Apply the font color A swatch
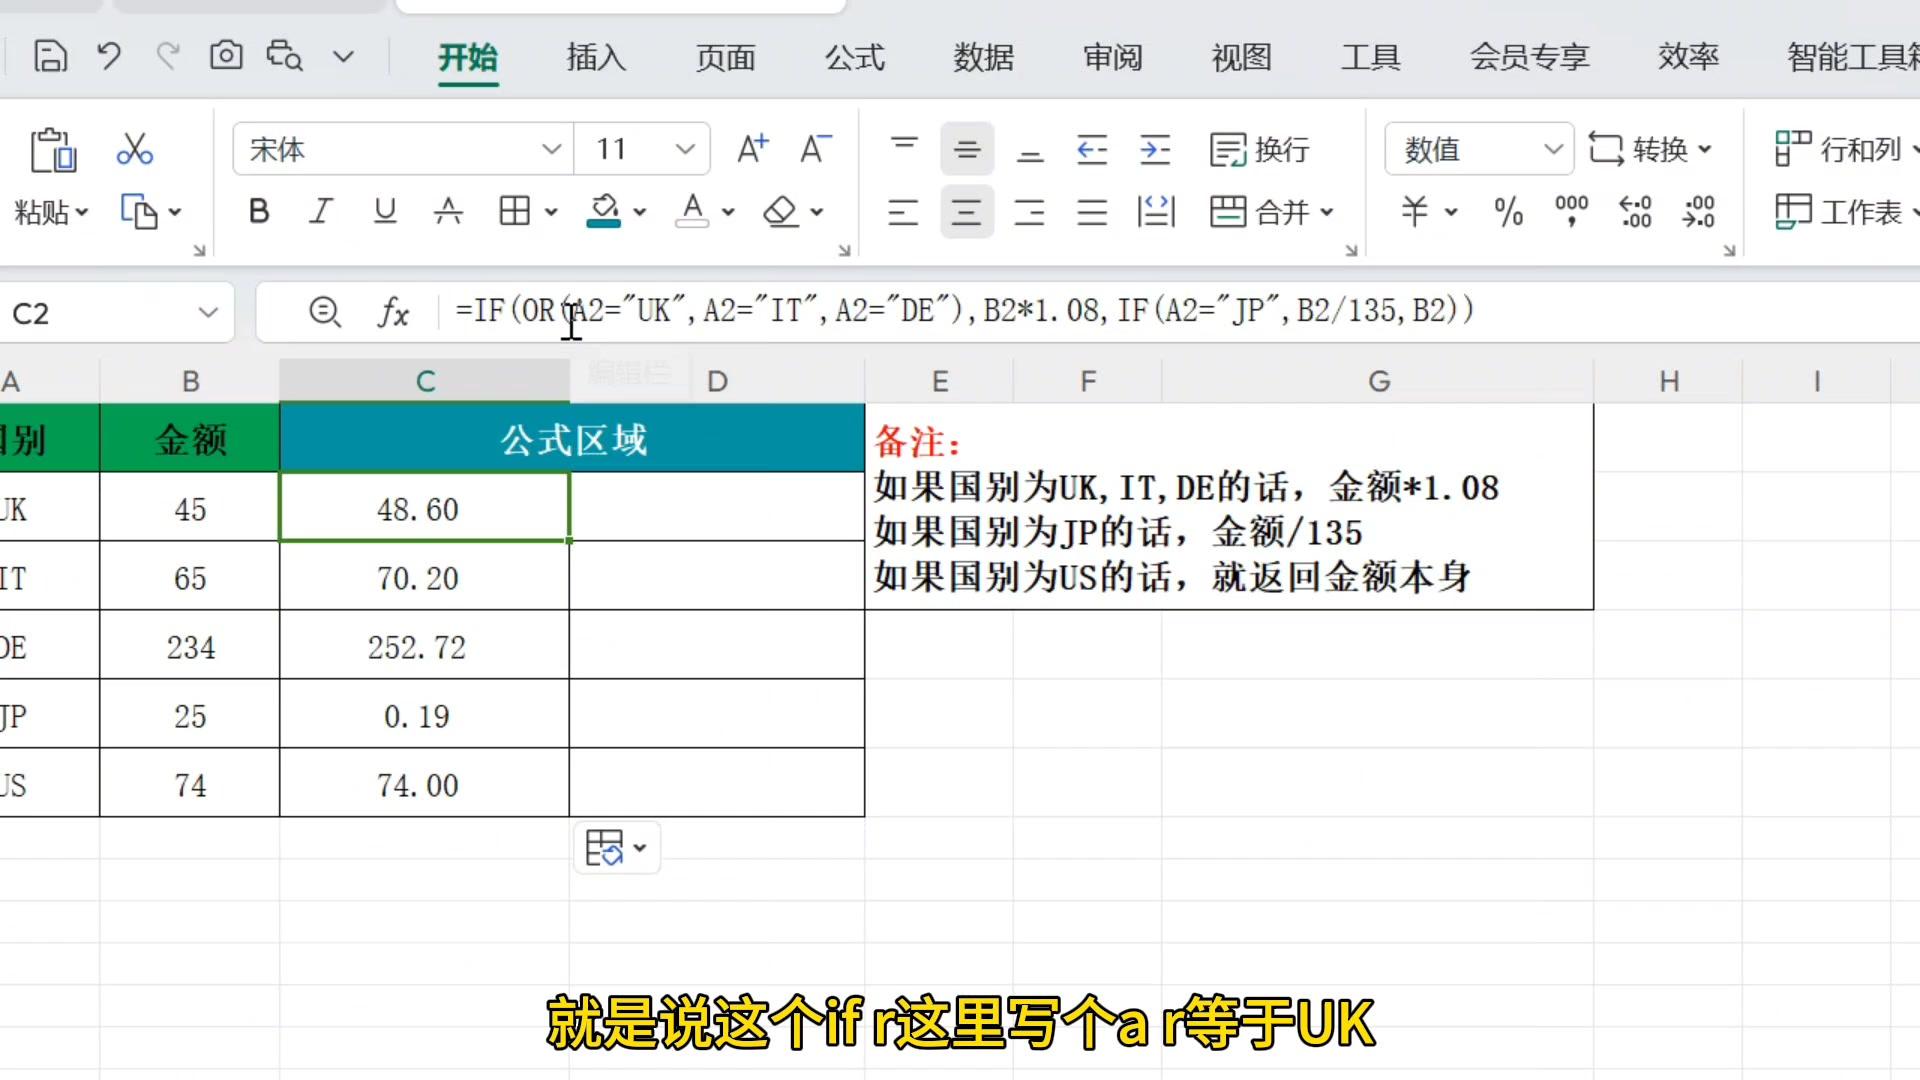Viewport: 1920px width, 1080px height. pyautogui.click(x=692, y=211)
